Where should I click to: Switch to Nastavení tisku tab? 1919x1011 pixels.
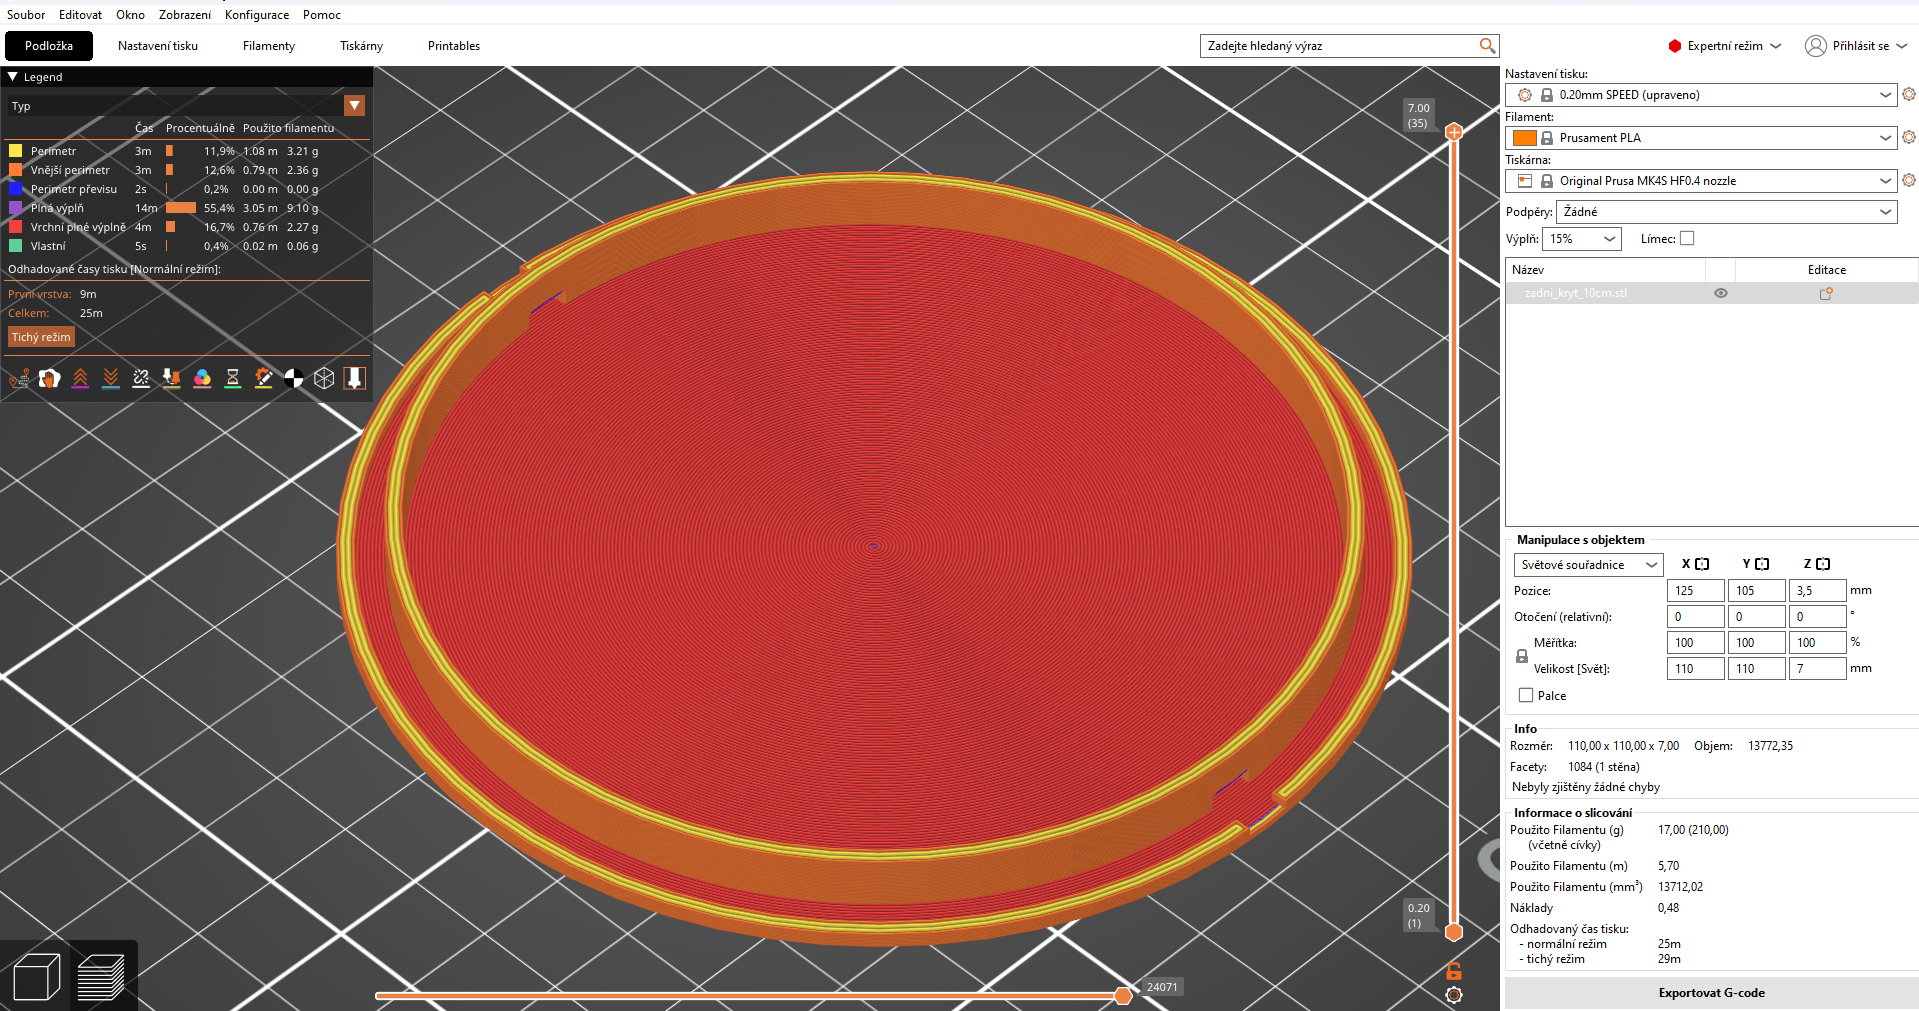point(158,46)
